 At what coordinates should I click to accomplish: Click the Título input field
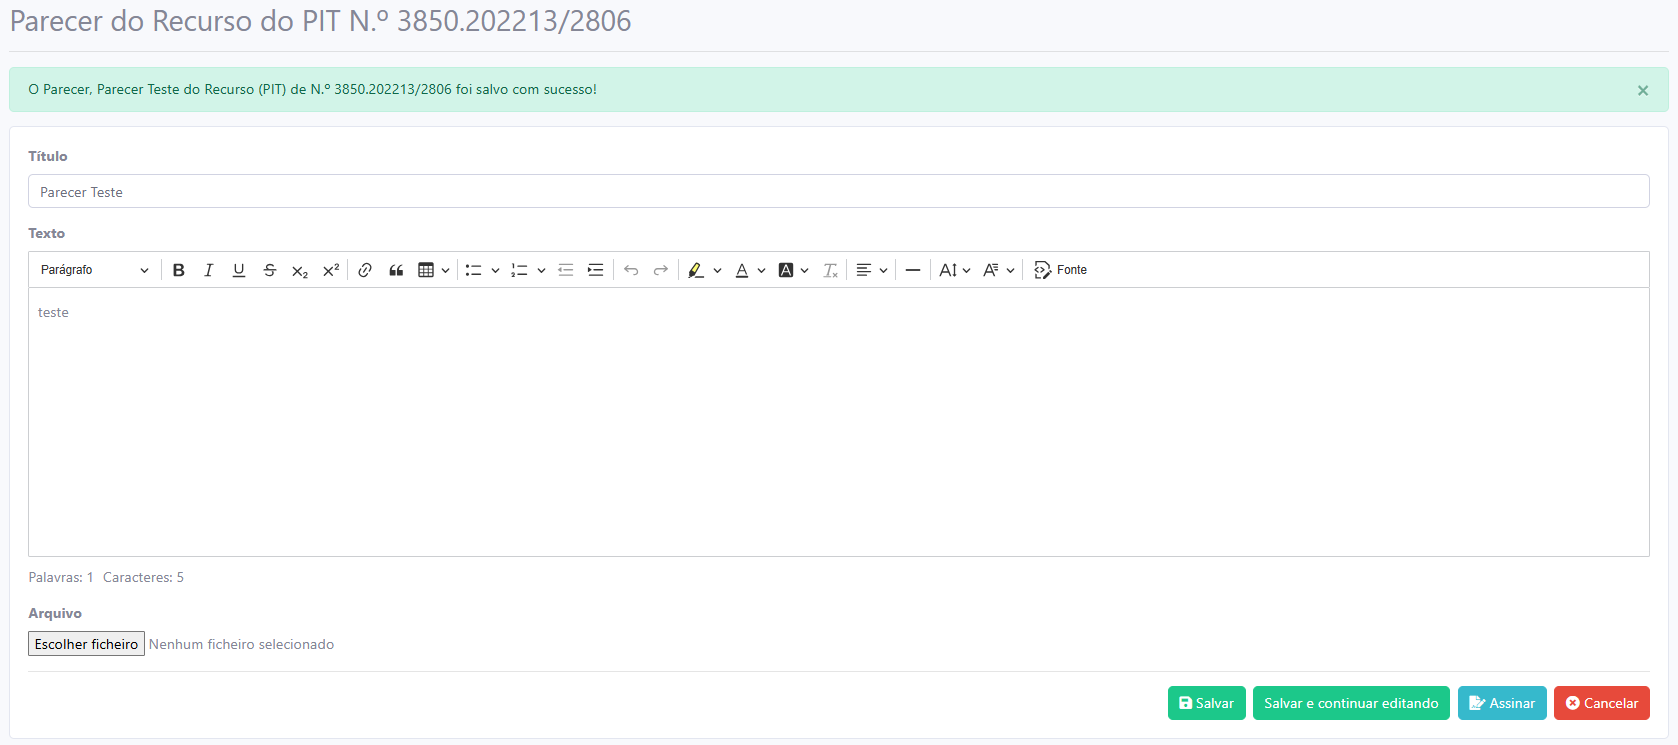point(838,192)
